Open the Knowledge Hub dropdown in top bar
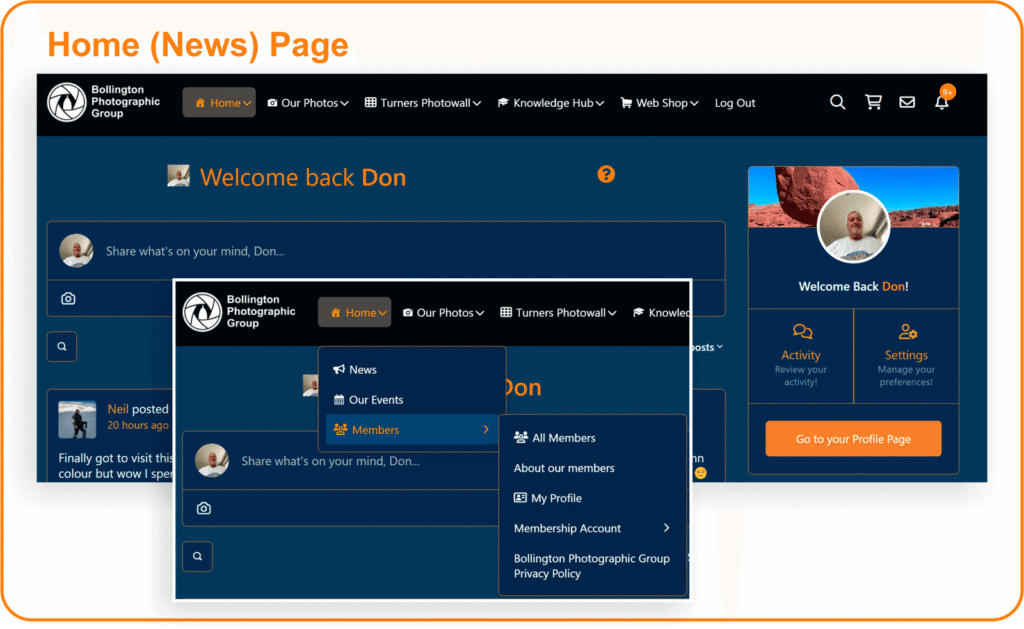The height and width of the screenshot is (629, 1024). click(552, 103)
